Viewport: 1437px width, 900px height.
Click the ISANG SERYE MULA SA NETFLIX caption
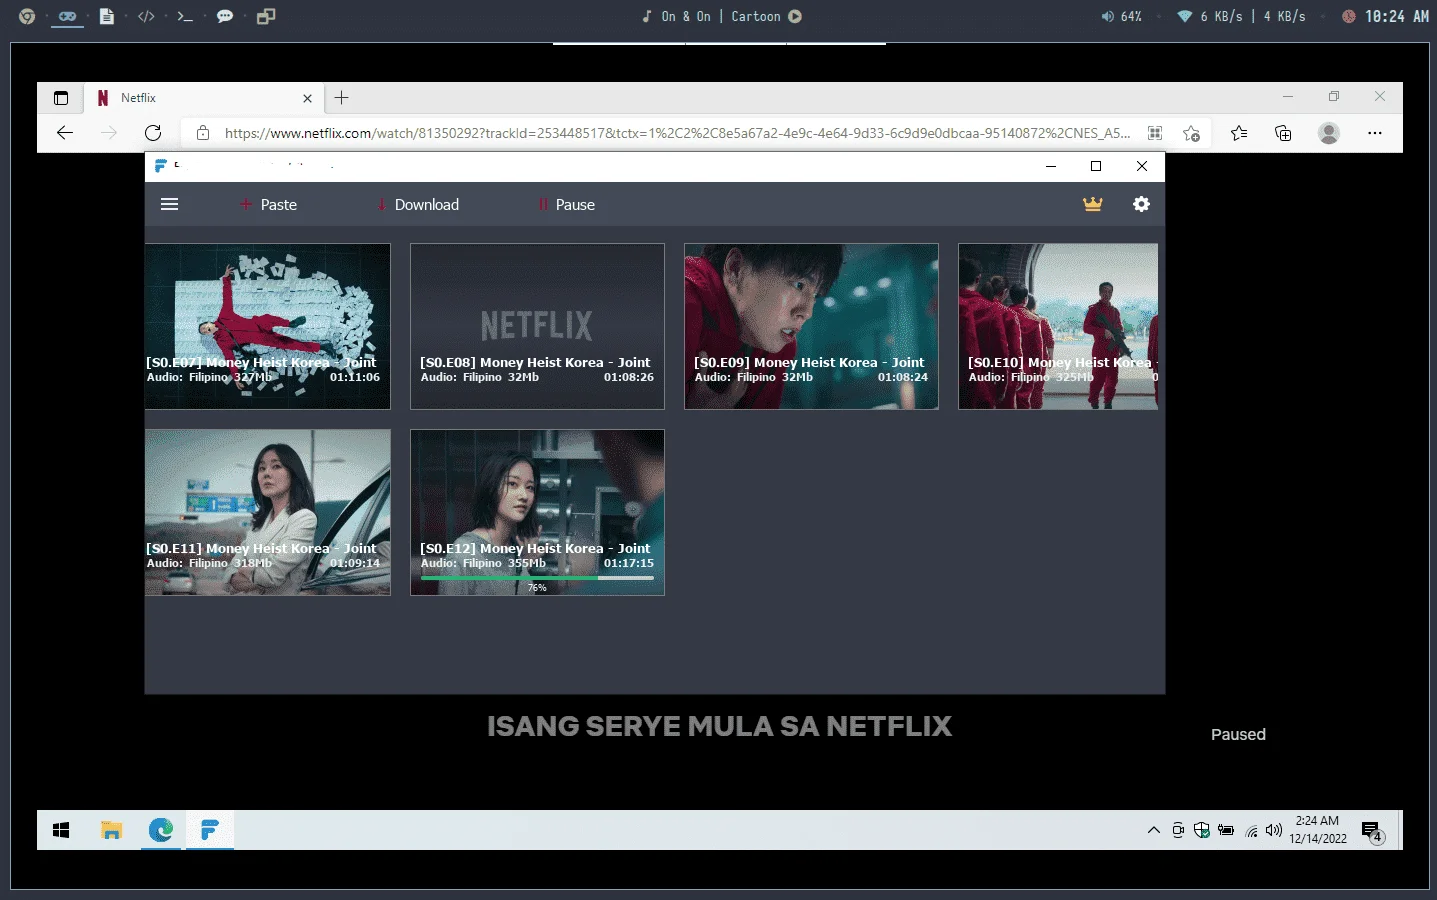pyautogui.click(x=719, y=726)
